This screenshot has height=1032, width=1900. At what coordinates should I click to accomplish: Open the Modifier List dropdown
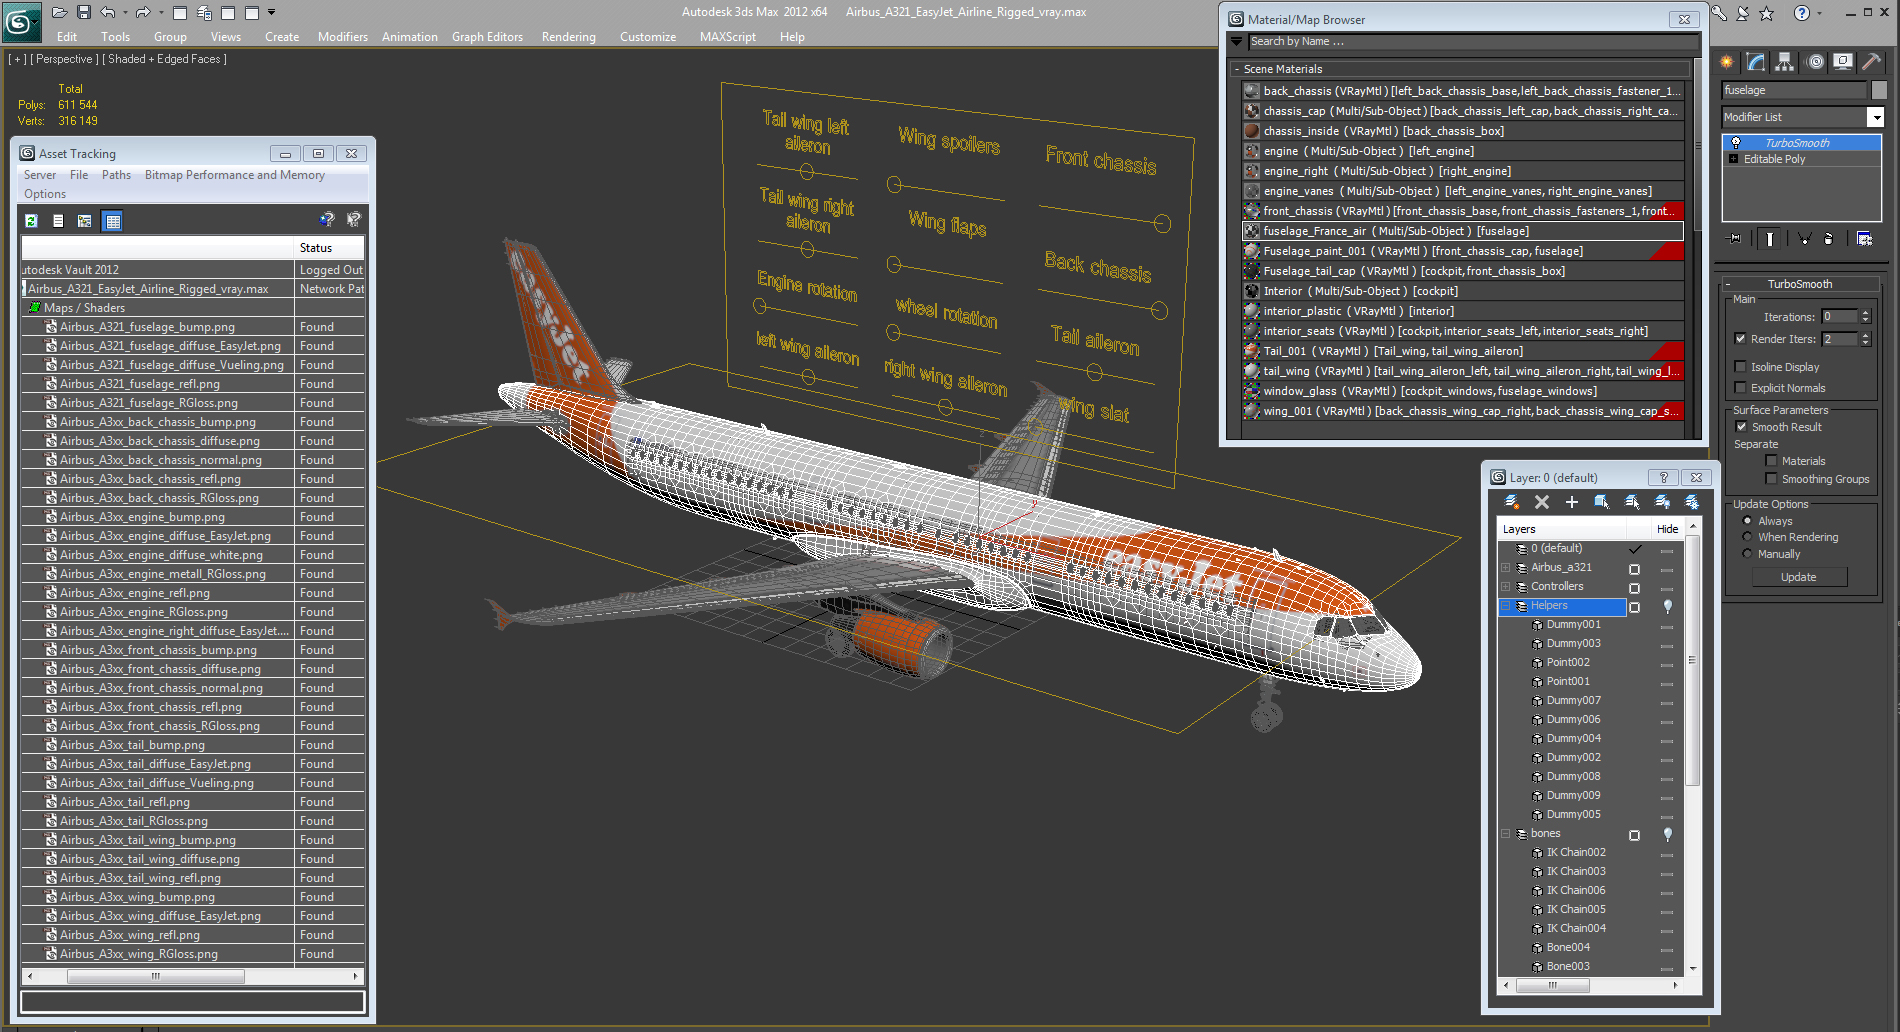pyautogui.click(x=1875, y=117)
